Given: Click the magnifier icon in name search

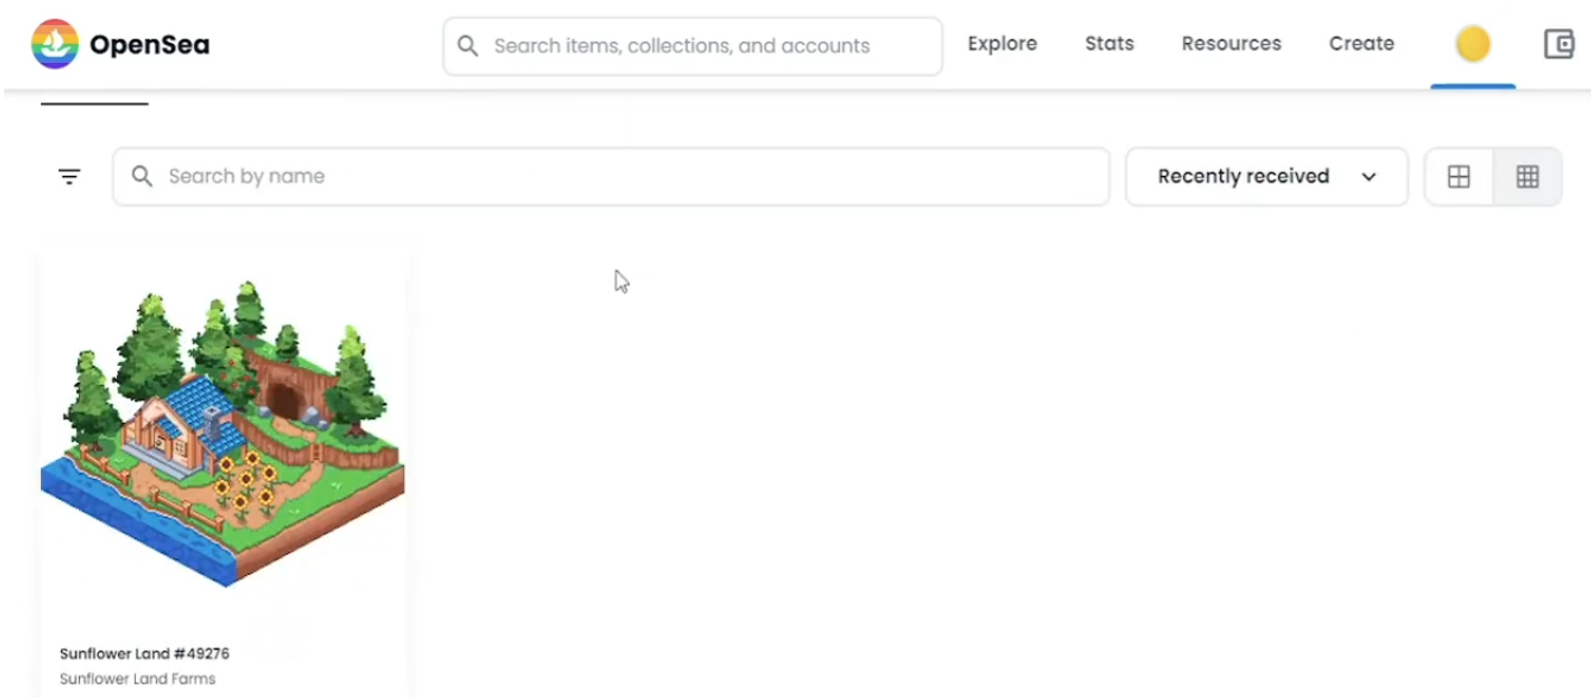Looking at the screenshot, I should [142, 176].
